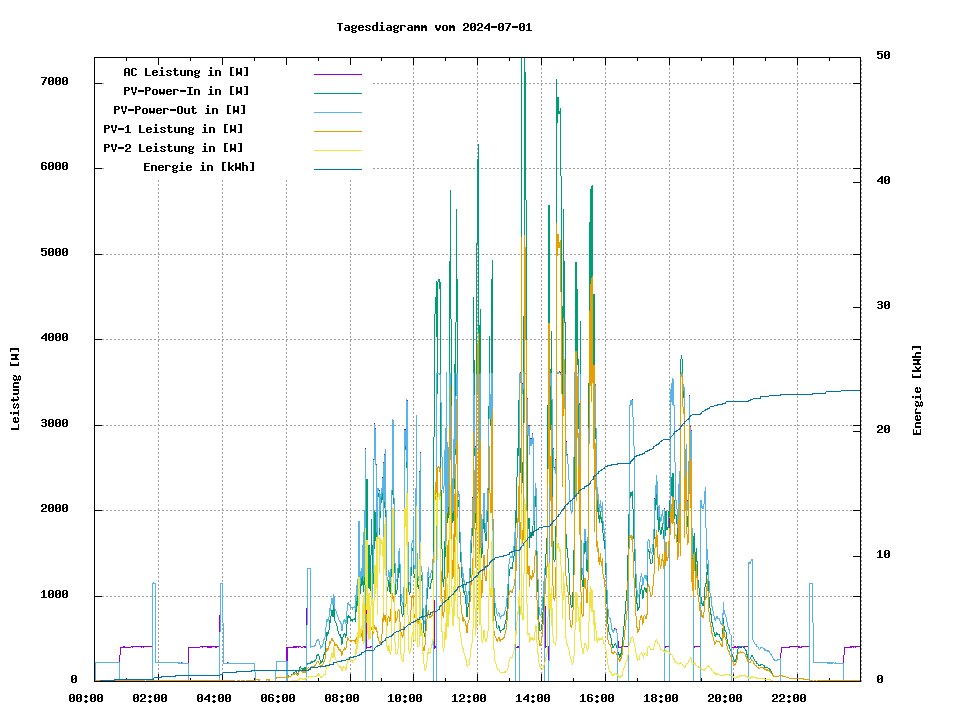Select the 'Energie in [kWh]' legend label
The width and height of the screenshot is (960, 720).
pyautogui.click(x=199, y=167)
